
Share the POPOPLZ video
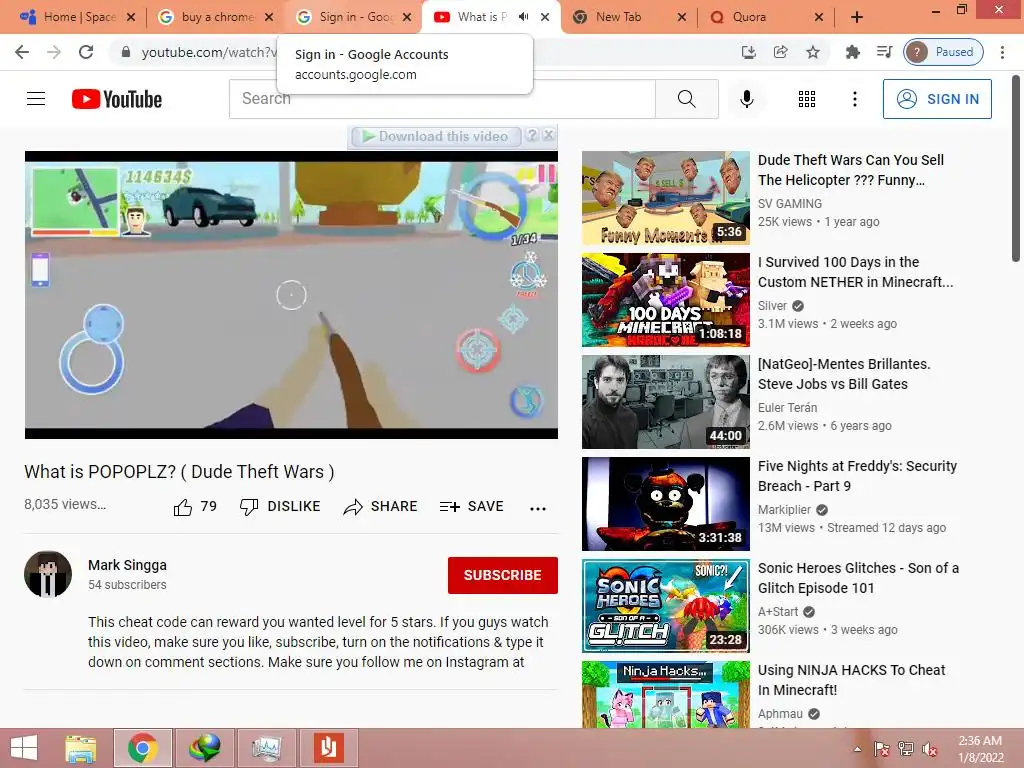click(380, 507)
